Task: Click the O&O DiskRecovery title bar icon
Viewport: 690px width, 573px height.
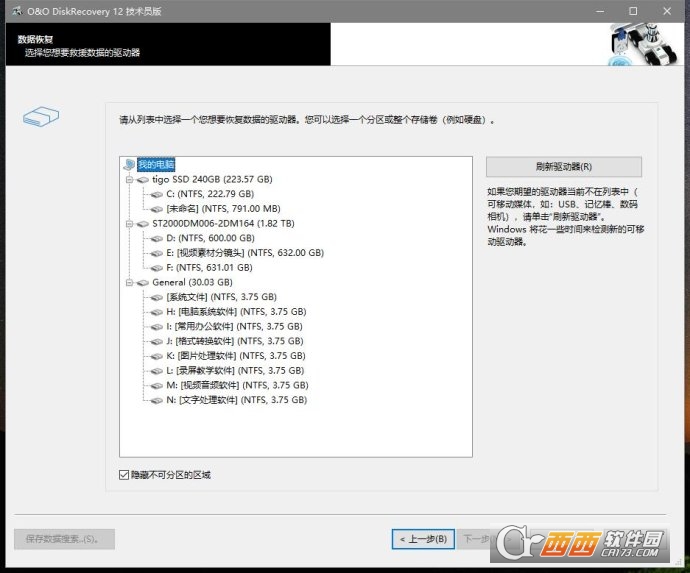Action: [x=17, y=11]
